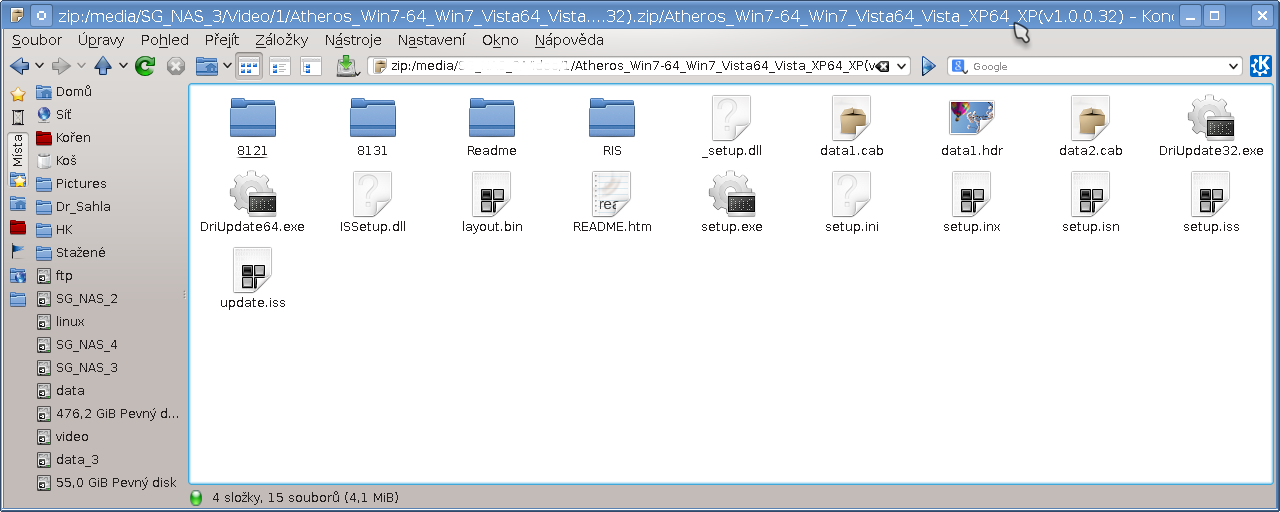This screenshot has height=512, width=1280.
Task: Open the search box suggestions dropdown
Action: click(x=1233, y=66)
